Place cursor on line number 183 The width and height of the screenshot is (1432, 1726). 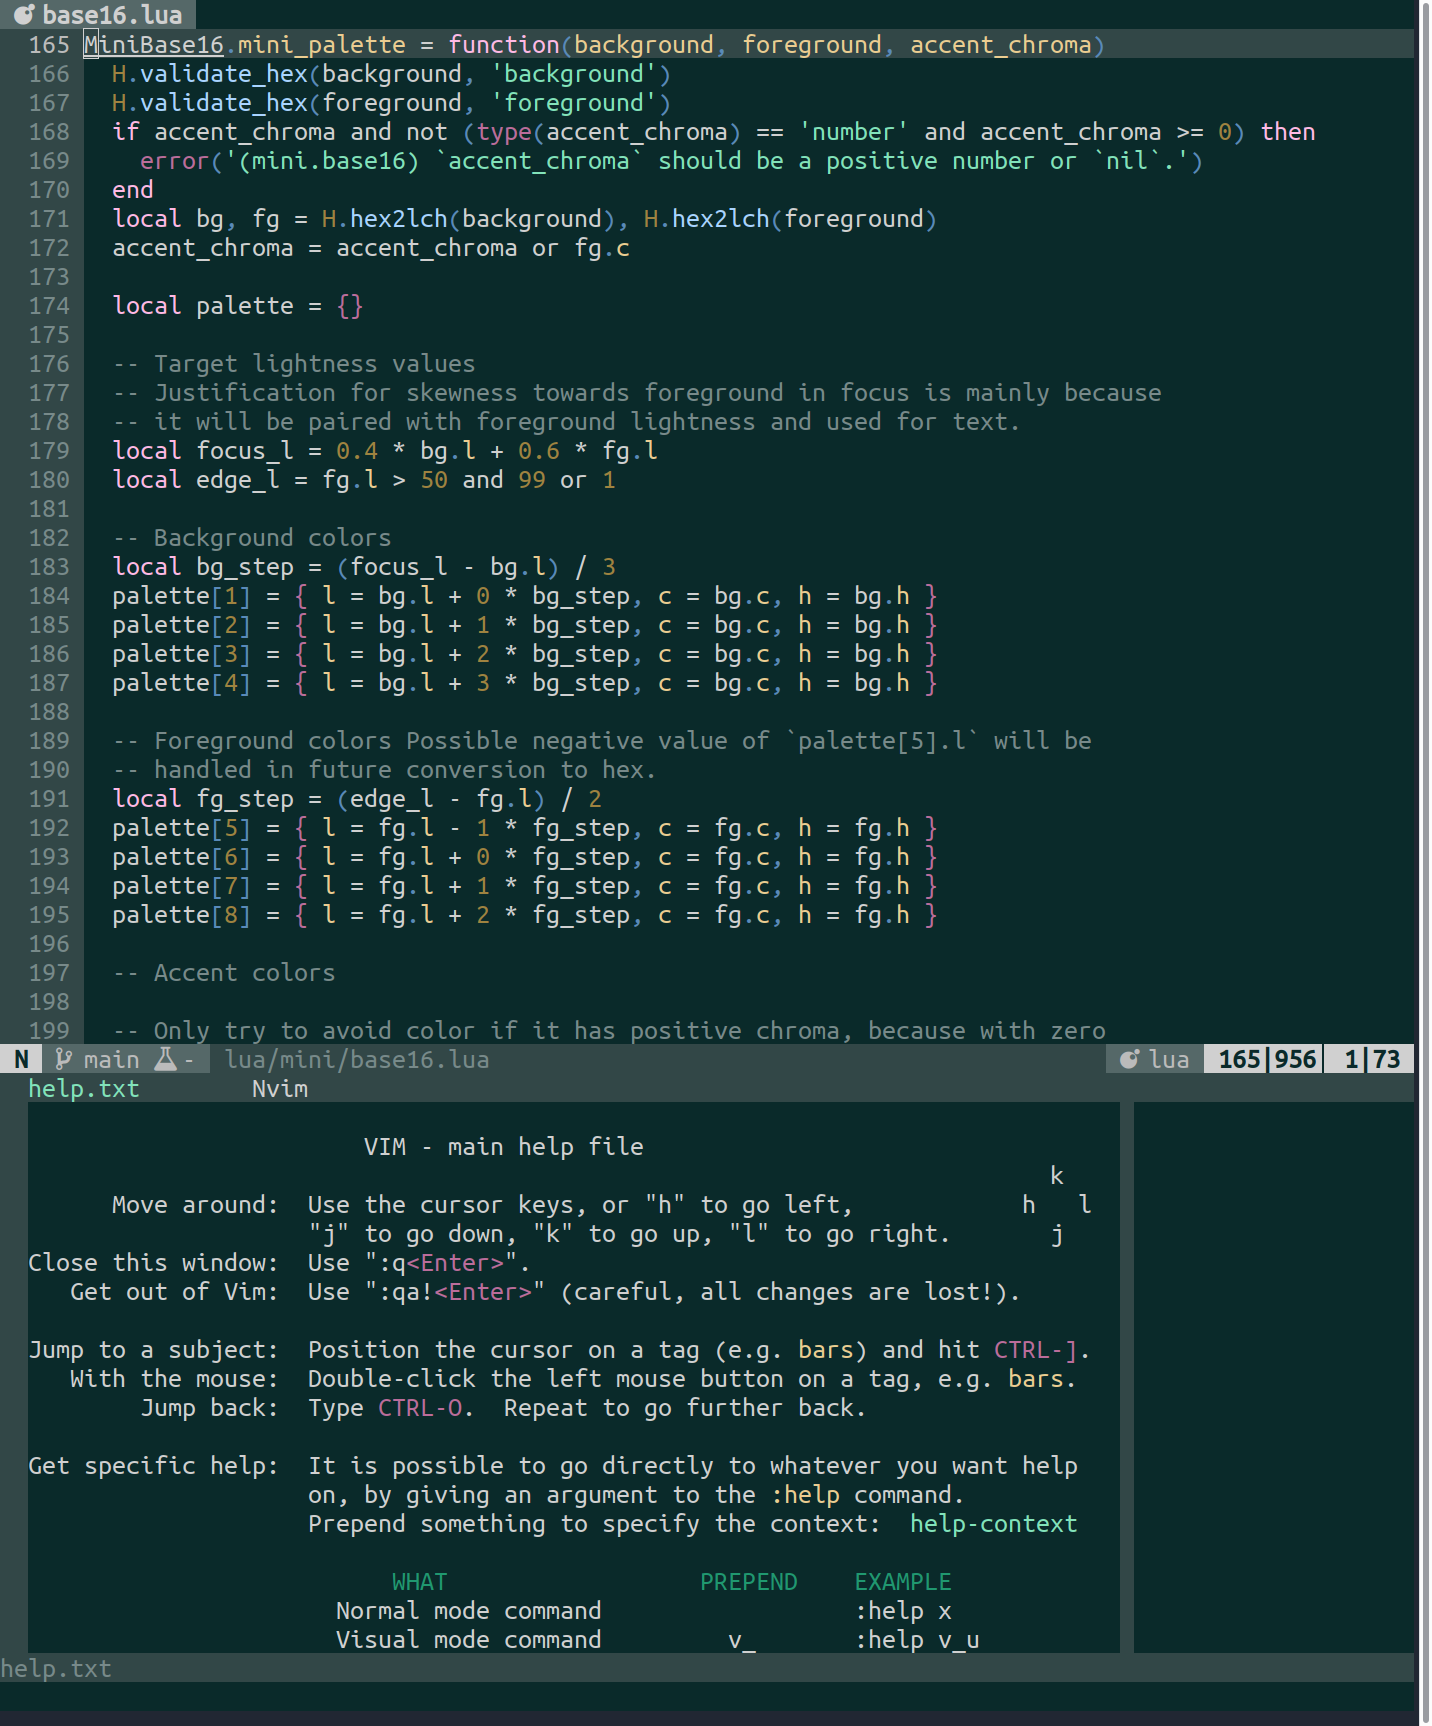tap(49, 567)
